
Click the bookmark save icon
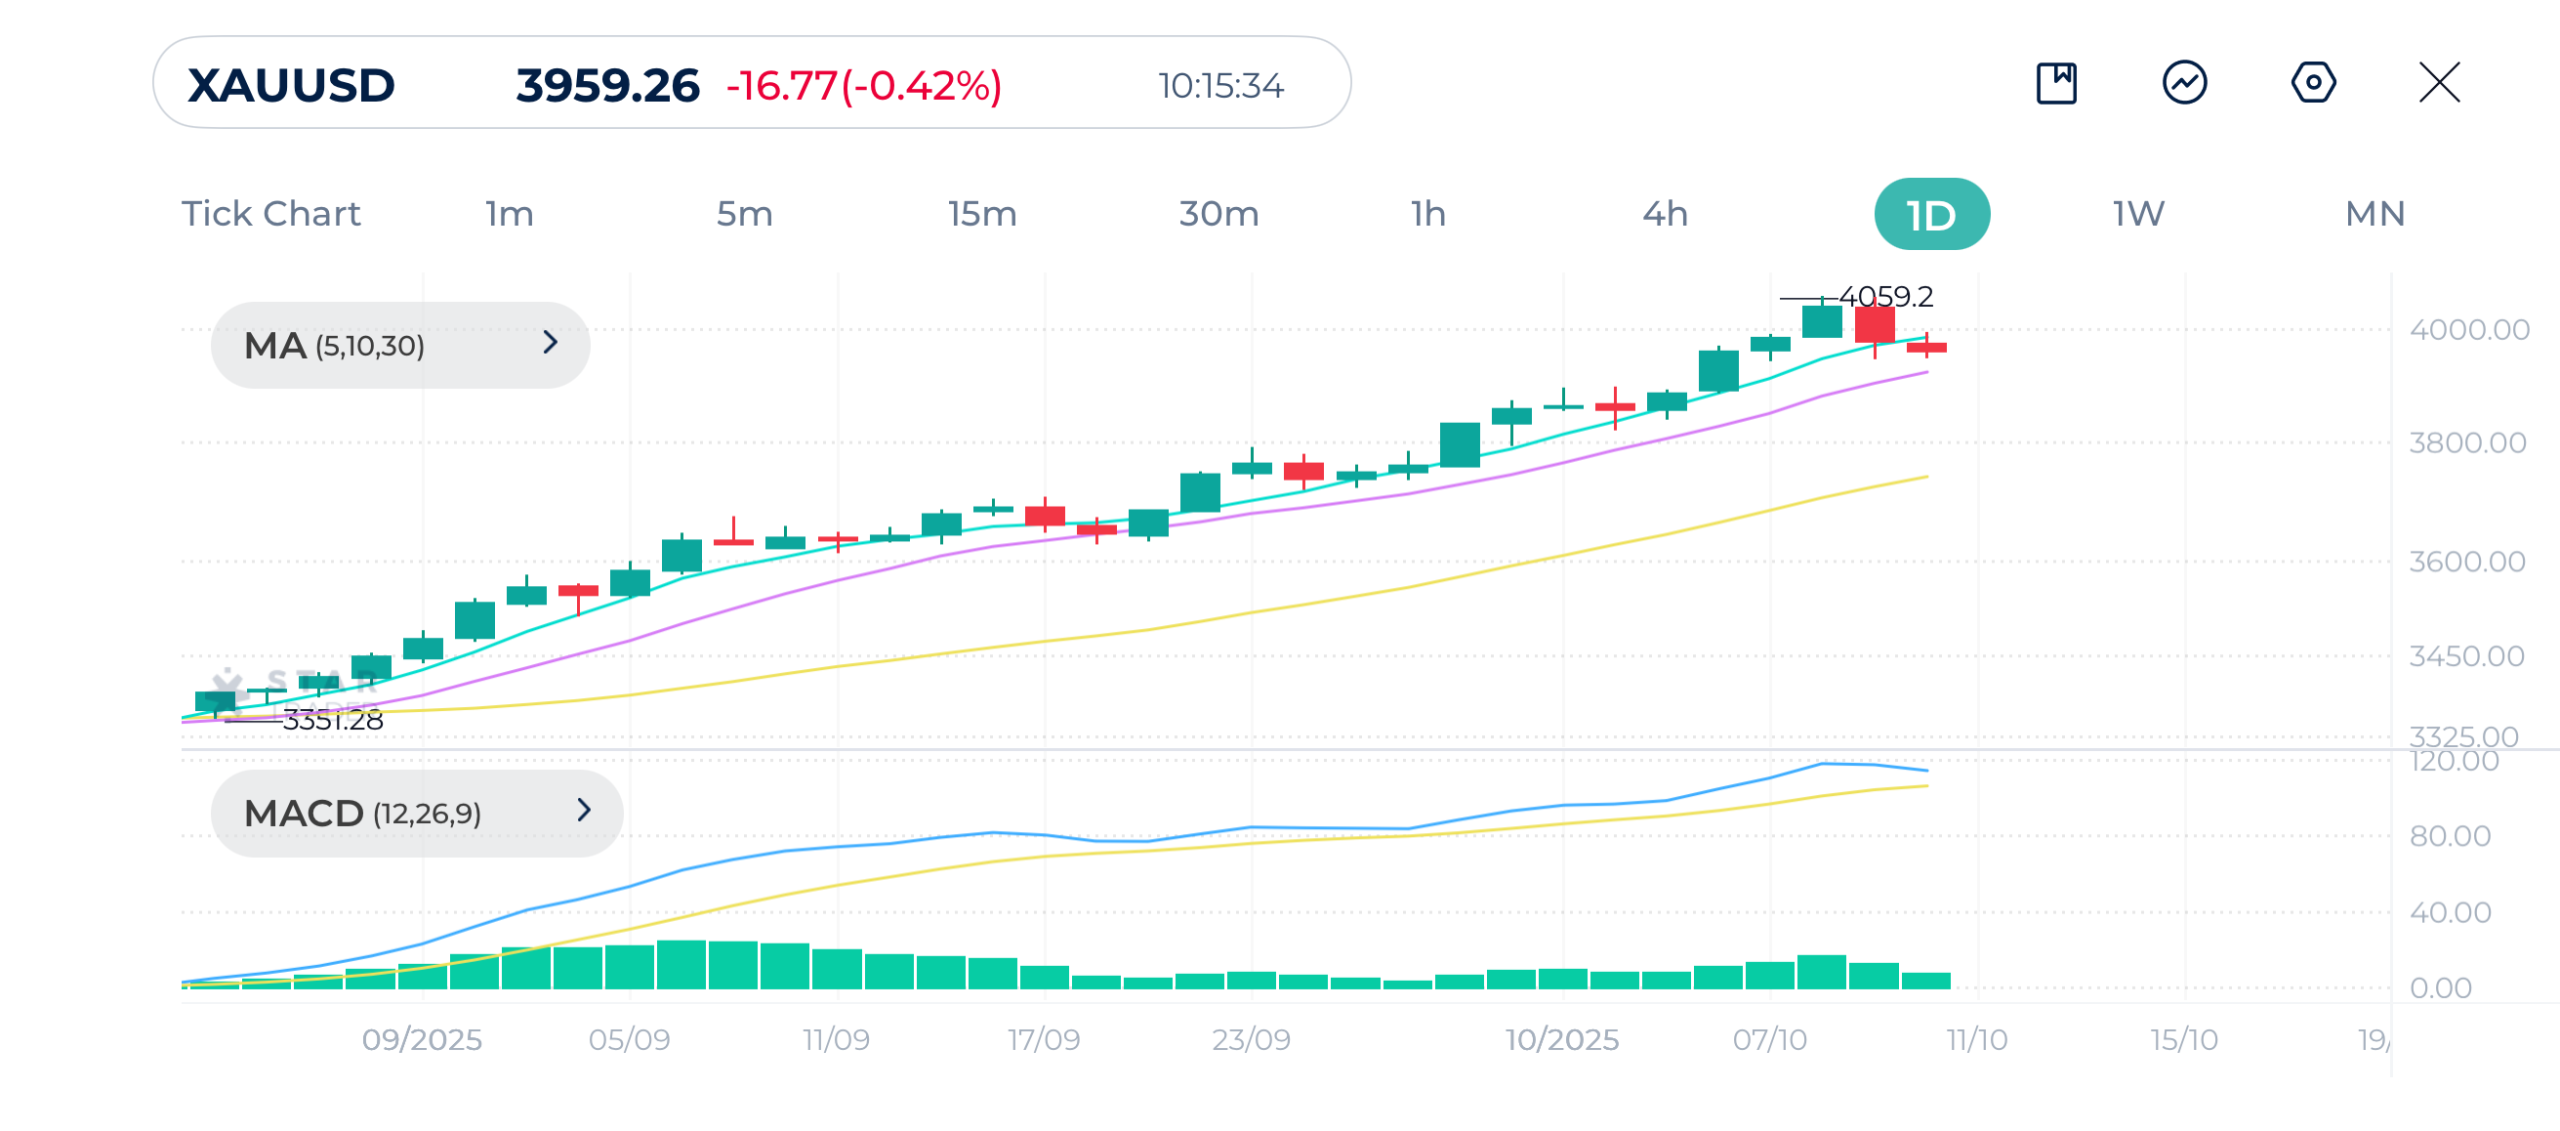click(2056, 83)
